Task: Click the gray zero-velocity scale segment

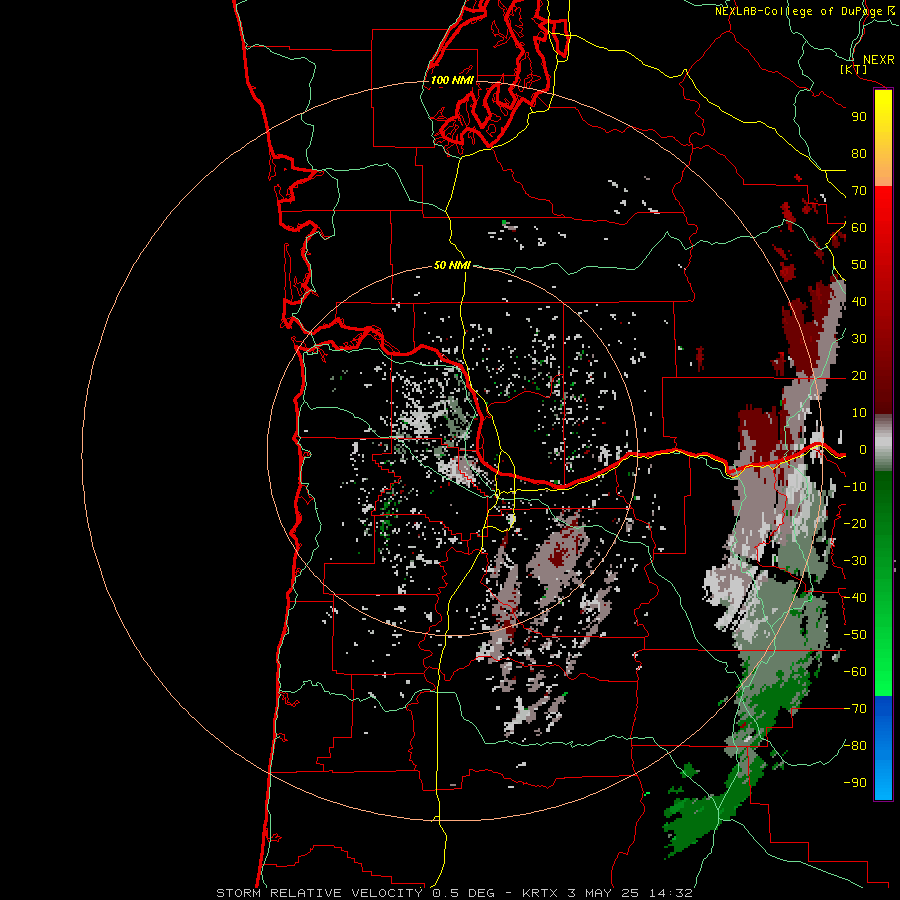Action: click(883, 442)
